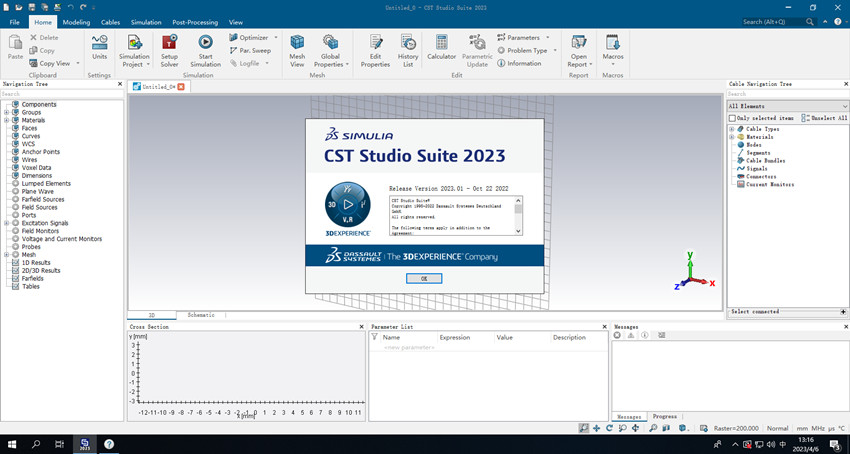
Task: Click the Start Simulation button
Action: click(x=205, y=50)
